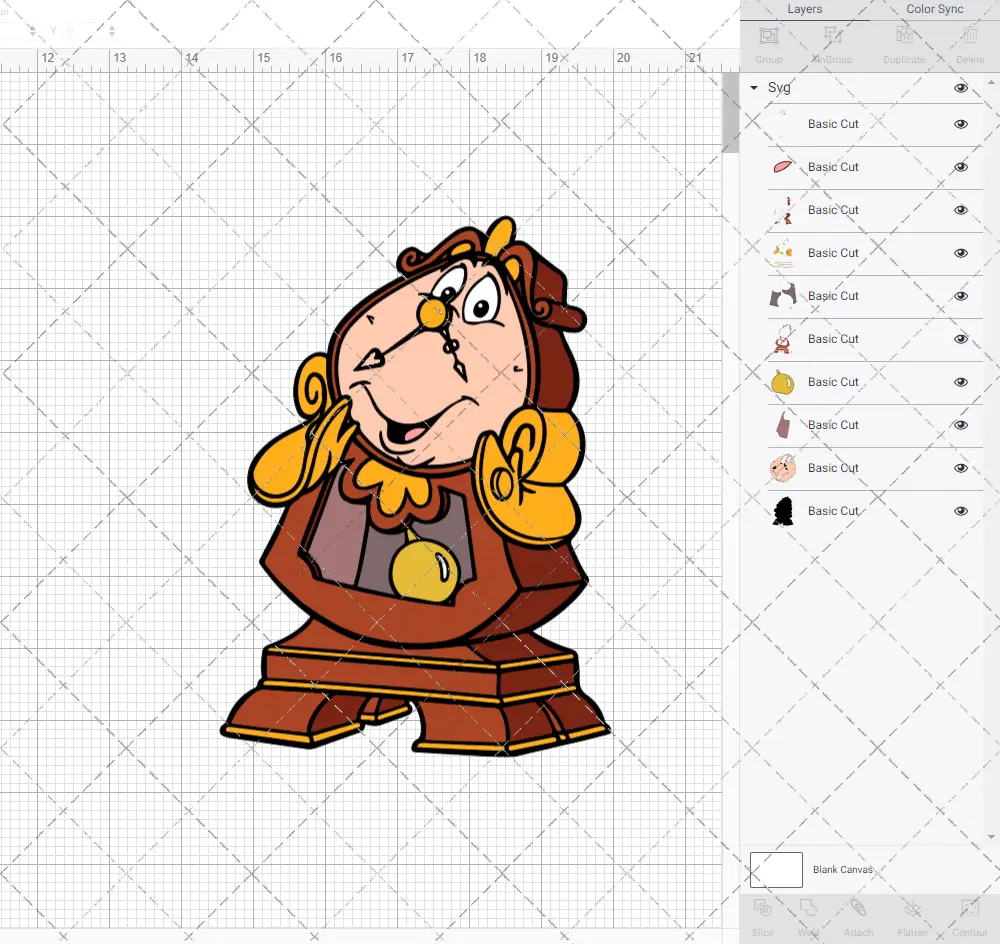Select the red outline figure thumbnail
The height and width of the screenshot is (944, 1000).
[x=783, y=339]
